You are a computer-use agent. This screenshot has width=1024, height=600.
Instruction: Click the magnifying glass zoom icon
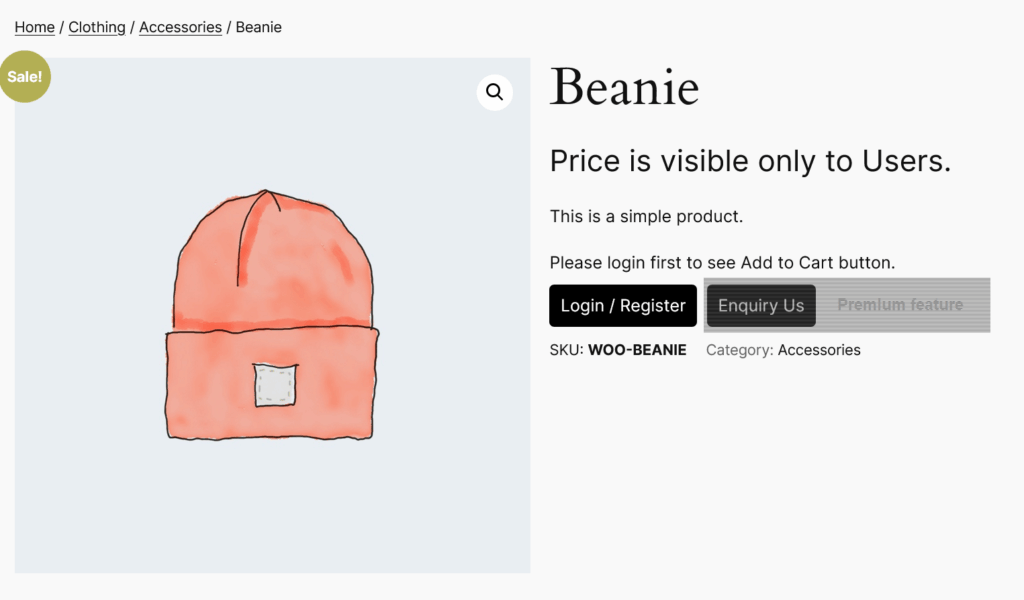click(494, 92)
